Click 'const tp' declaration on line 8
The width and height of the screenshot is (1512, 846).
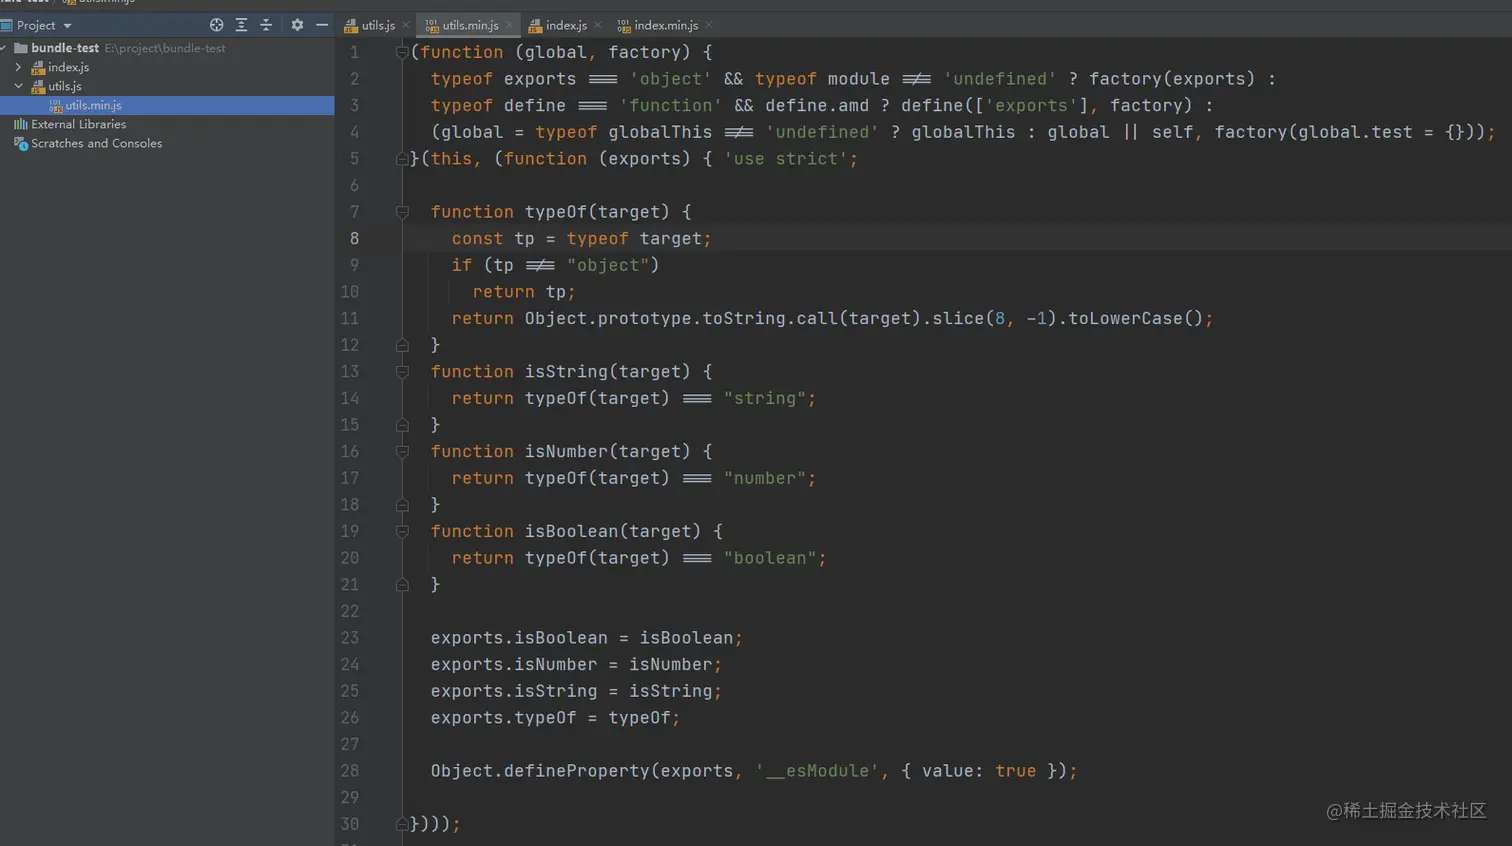[x=493, y=239]
